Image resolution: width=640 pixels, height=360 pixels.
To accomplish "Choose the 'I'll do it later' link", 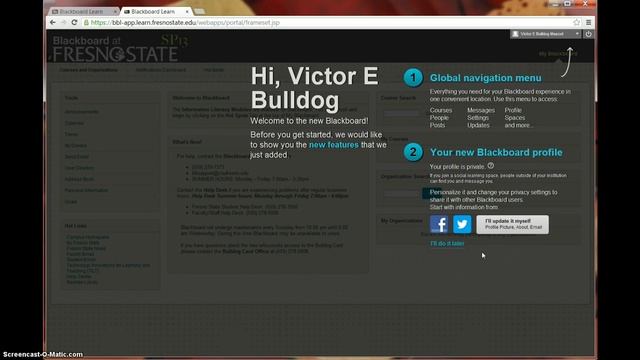I will click(x=447, y=243).
